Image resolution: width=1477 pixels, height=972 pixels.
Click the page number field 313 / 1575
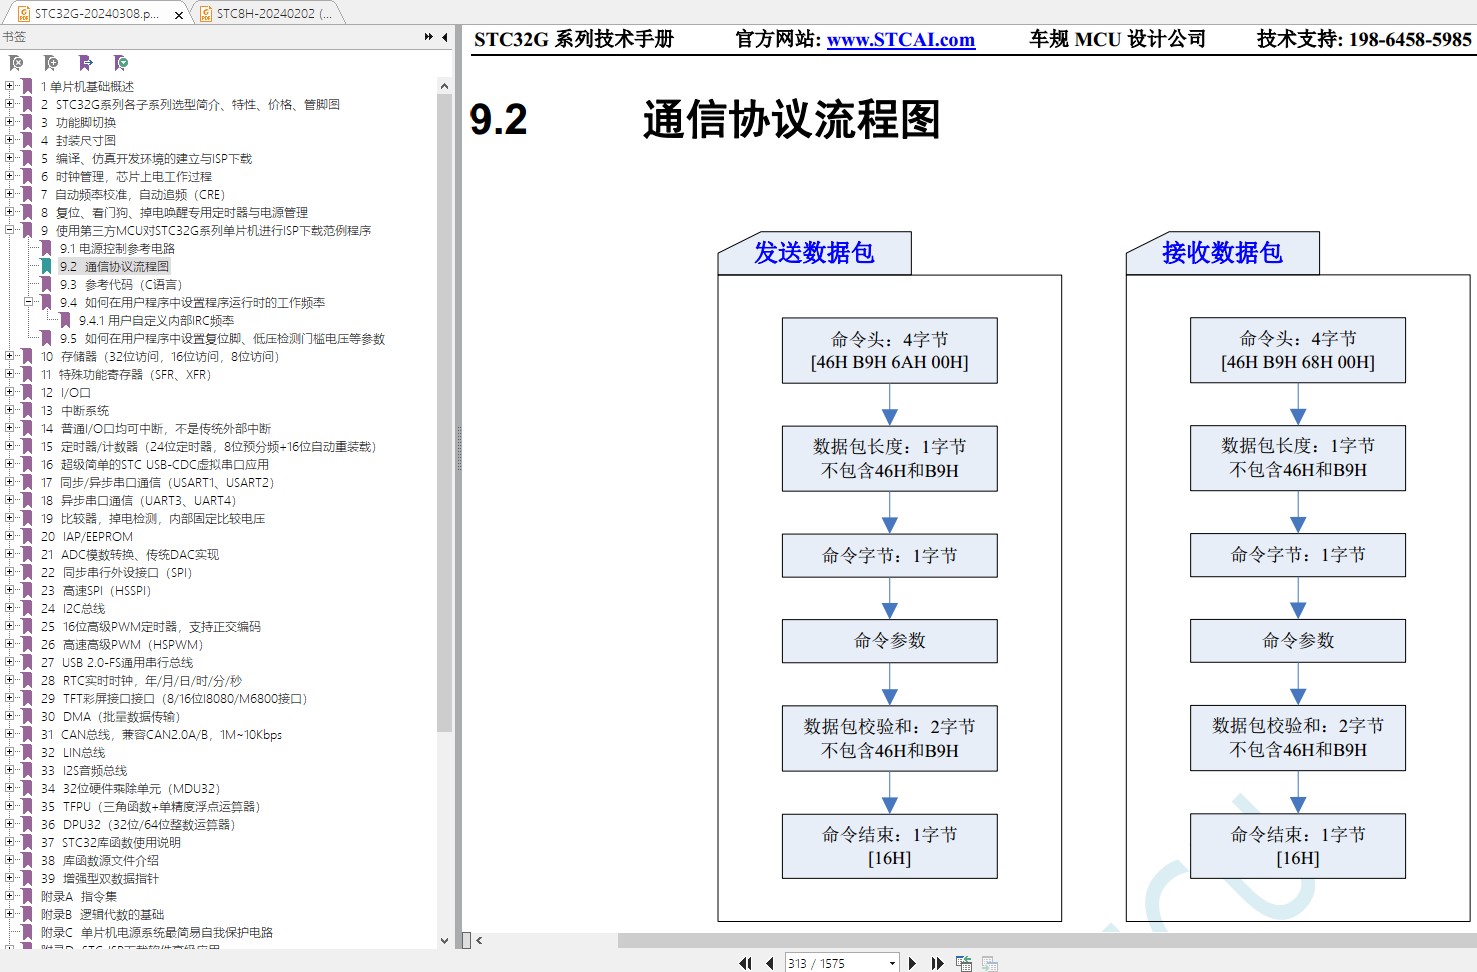tap(836, 963)
